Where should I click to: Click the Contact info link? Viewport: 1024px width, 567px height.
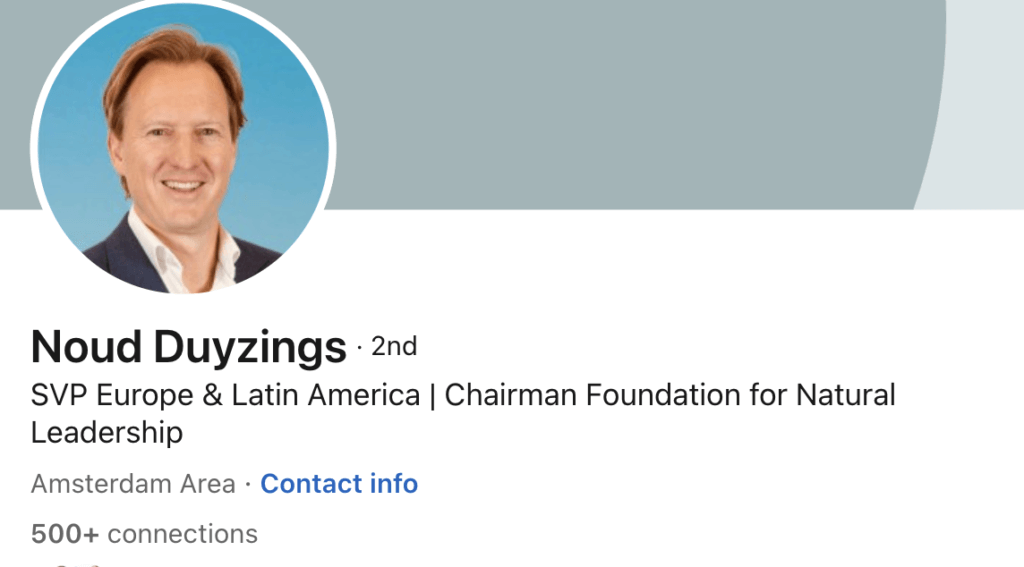[339, 484]
